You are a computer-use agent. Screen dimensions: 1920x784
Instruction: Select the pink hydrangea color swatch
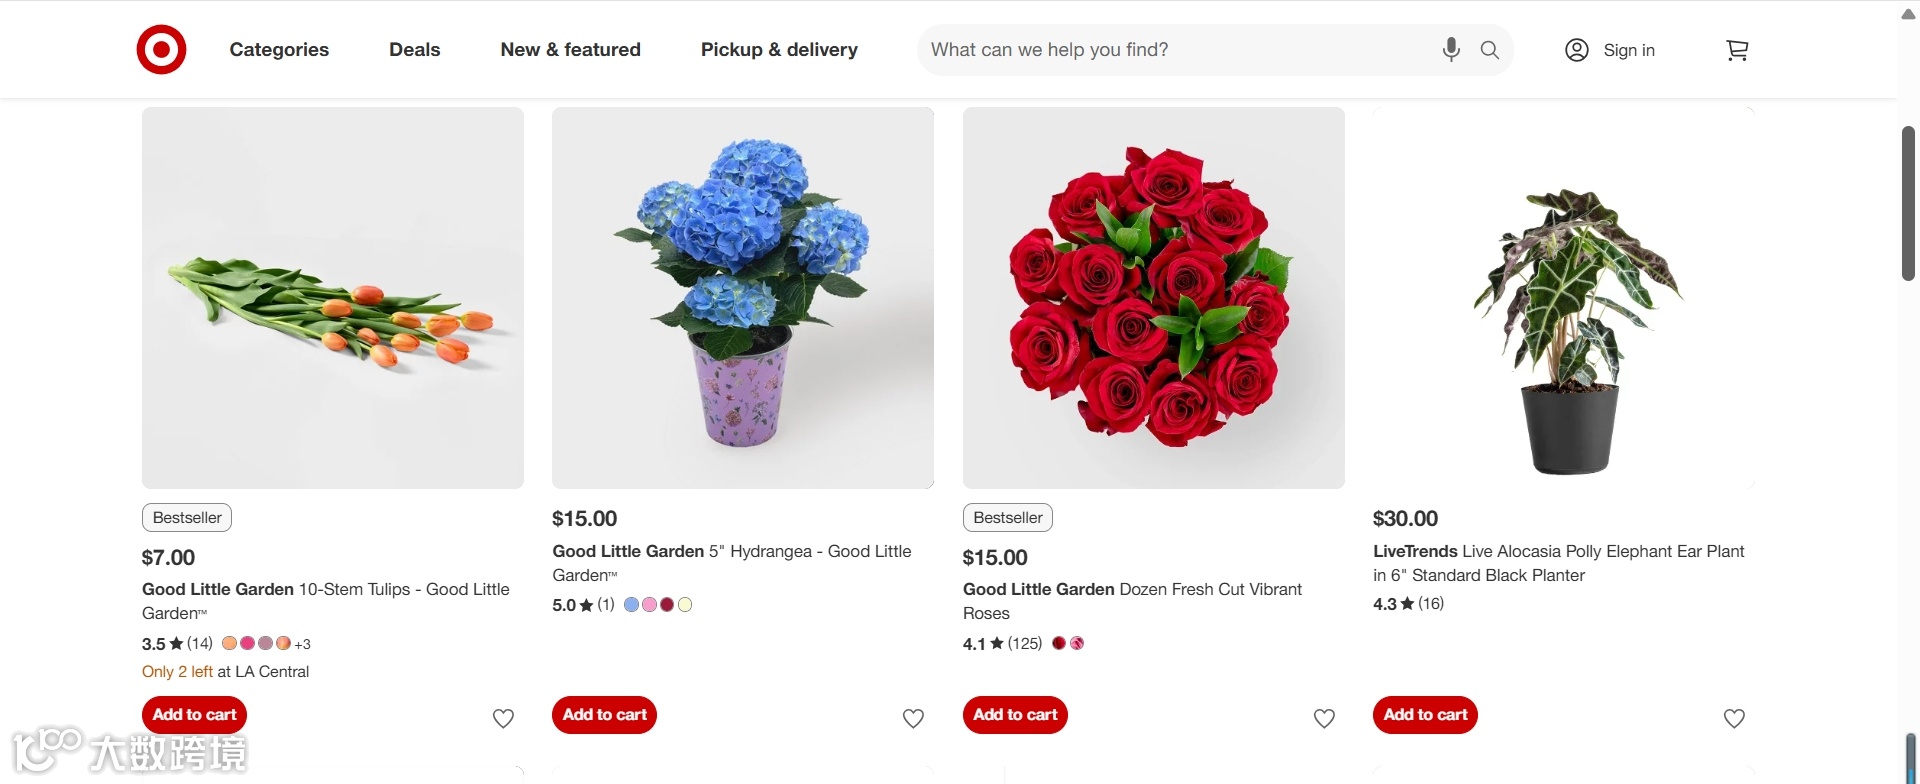(x=649, y=605)
